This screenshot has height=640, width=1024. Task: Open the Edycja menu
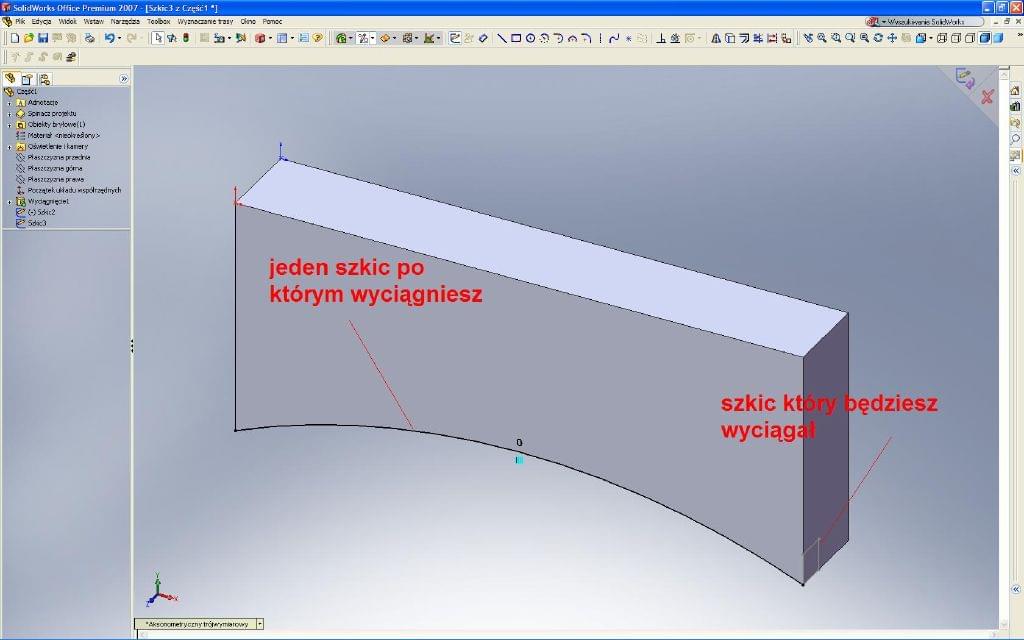coord(41,22)
